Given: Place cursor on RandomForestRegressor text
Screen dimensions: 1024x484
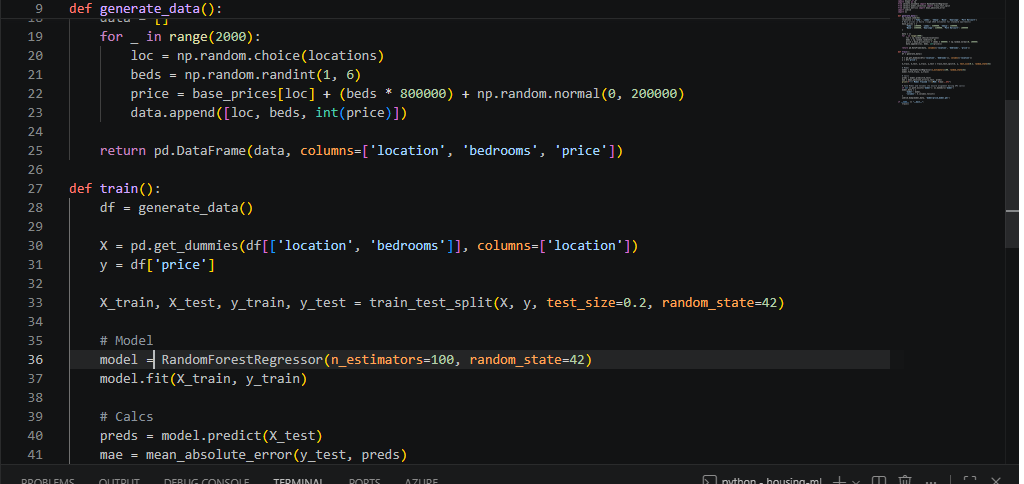Looking at the screenshot, I should tap(242, 359).
